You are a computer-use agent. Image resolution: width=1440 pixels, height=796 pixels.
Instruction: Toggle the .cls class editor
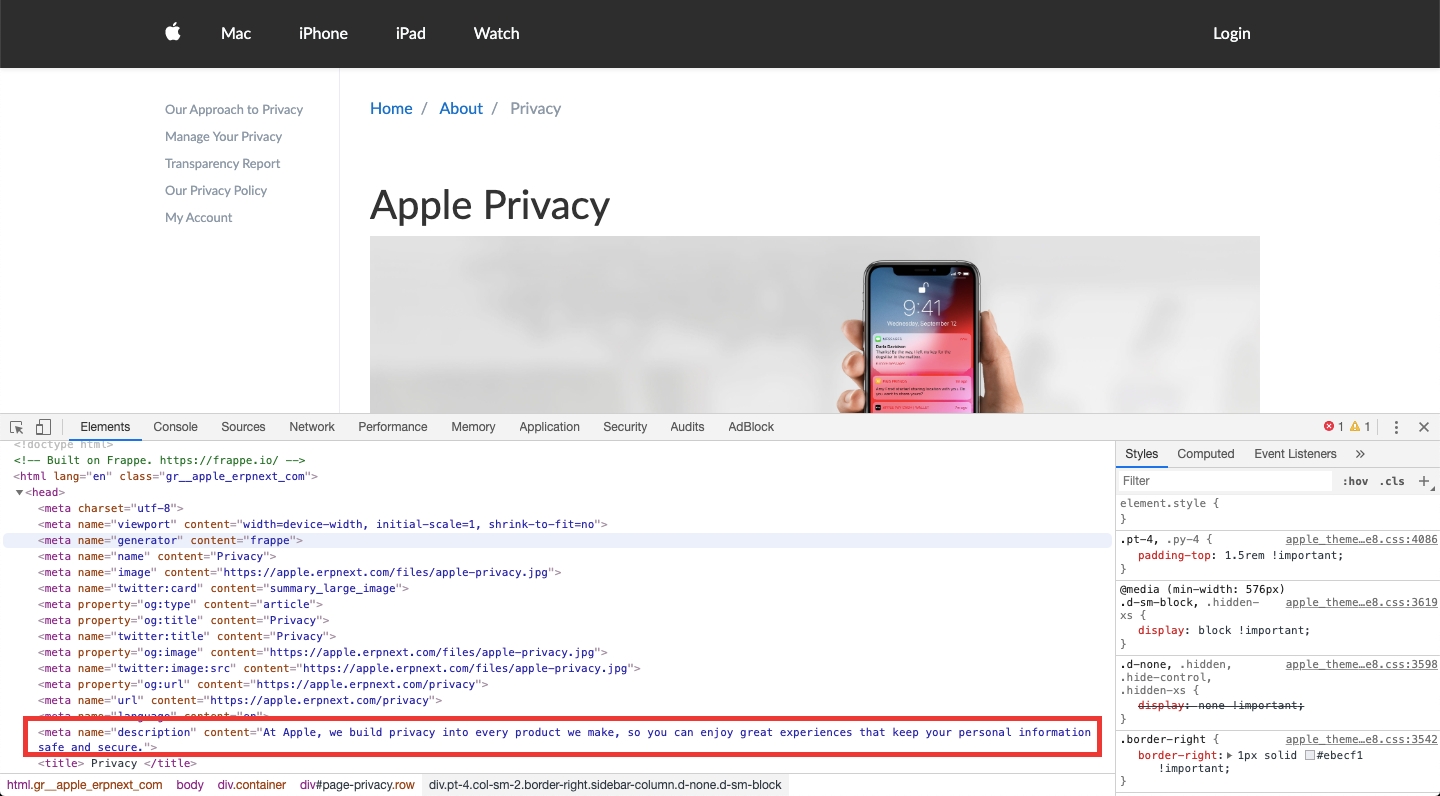coord(1392,481)
